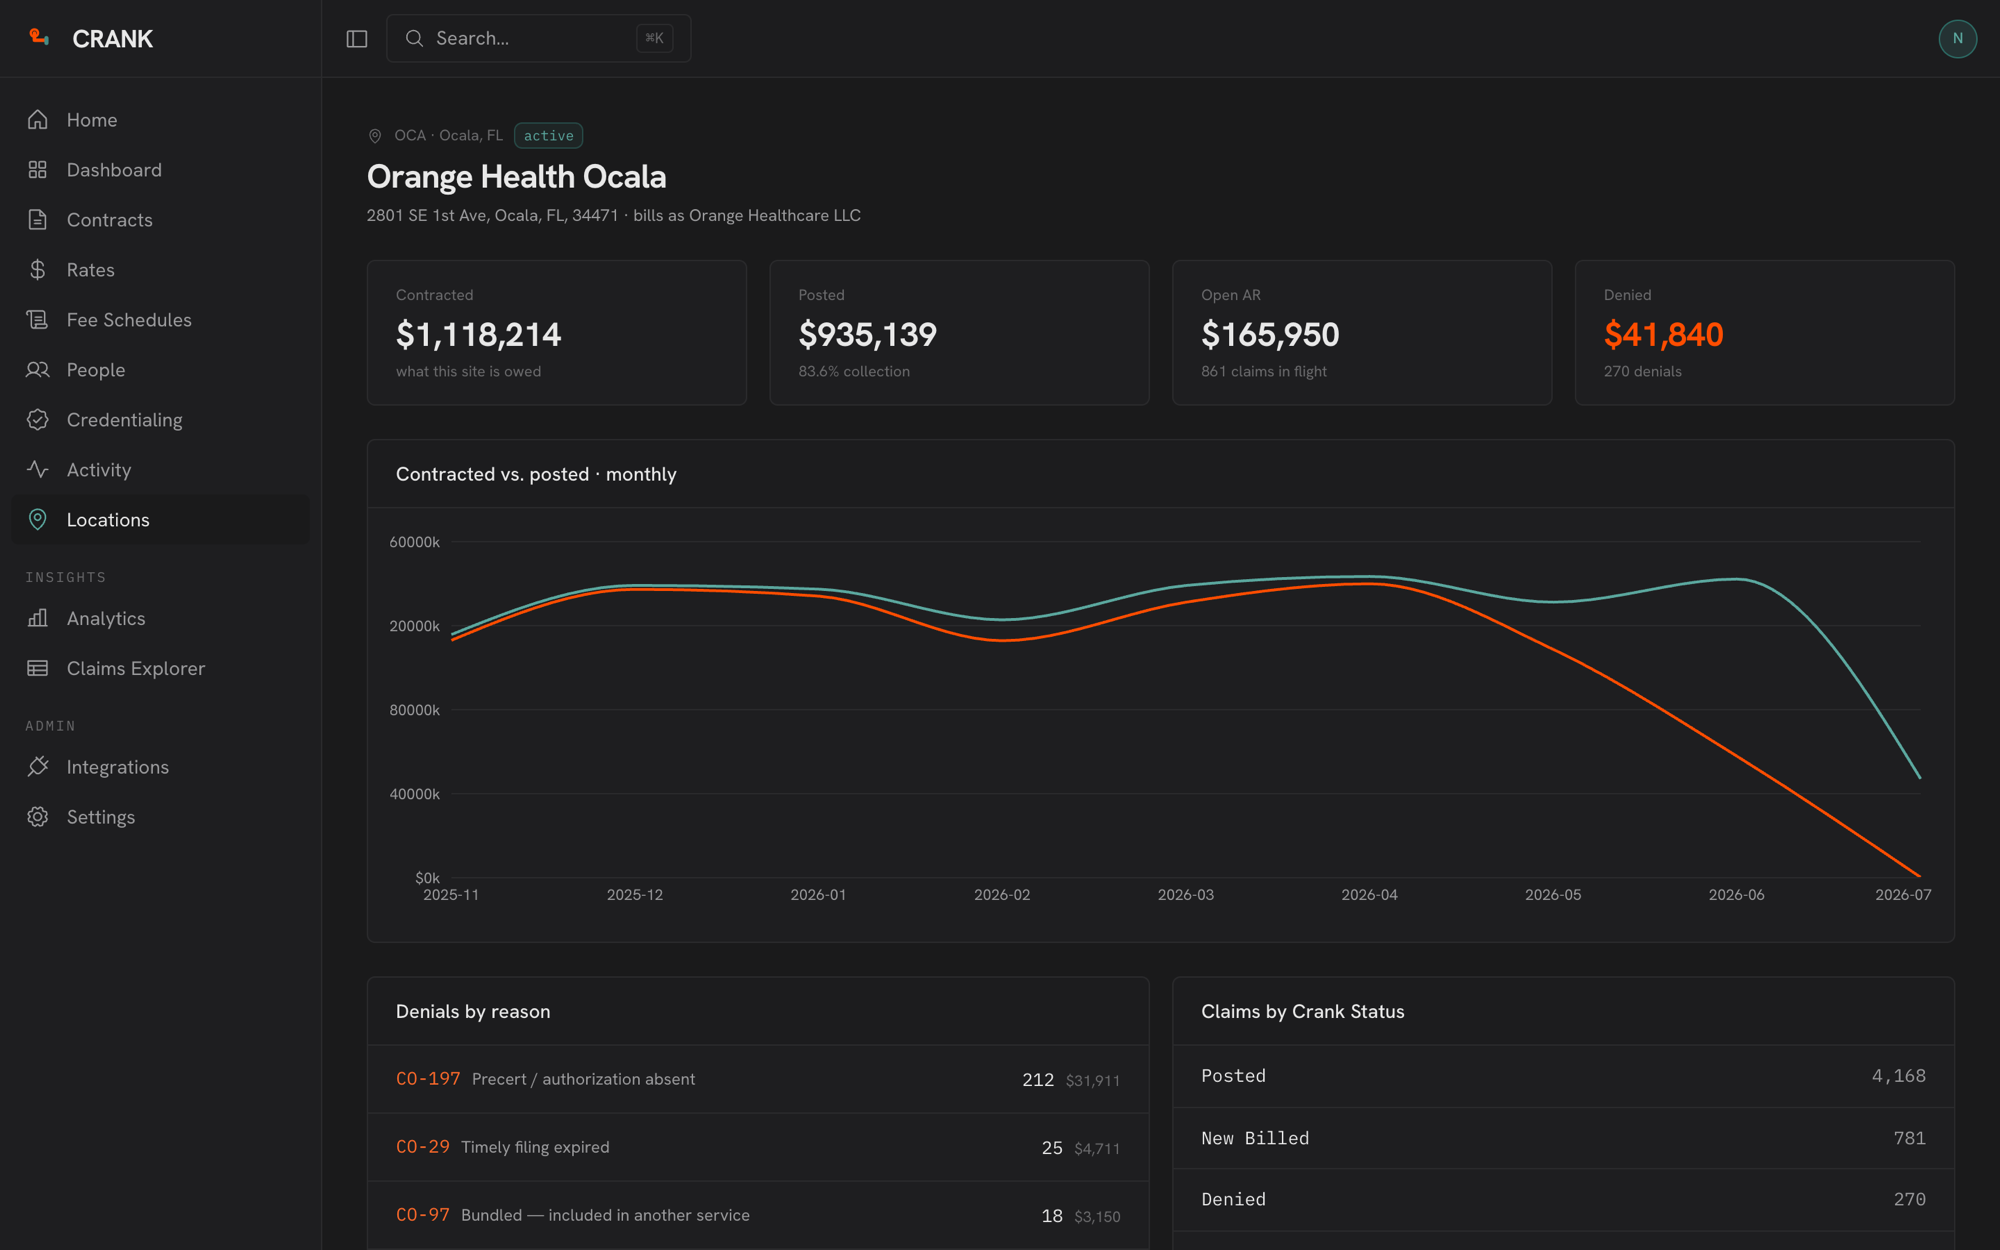The height and width of the screenshot is (1250, 2000).
Task: Open the Home menu item
Action: 160,120
